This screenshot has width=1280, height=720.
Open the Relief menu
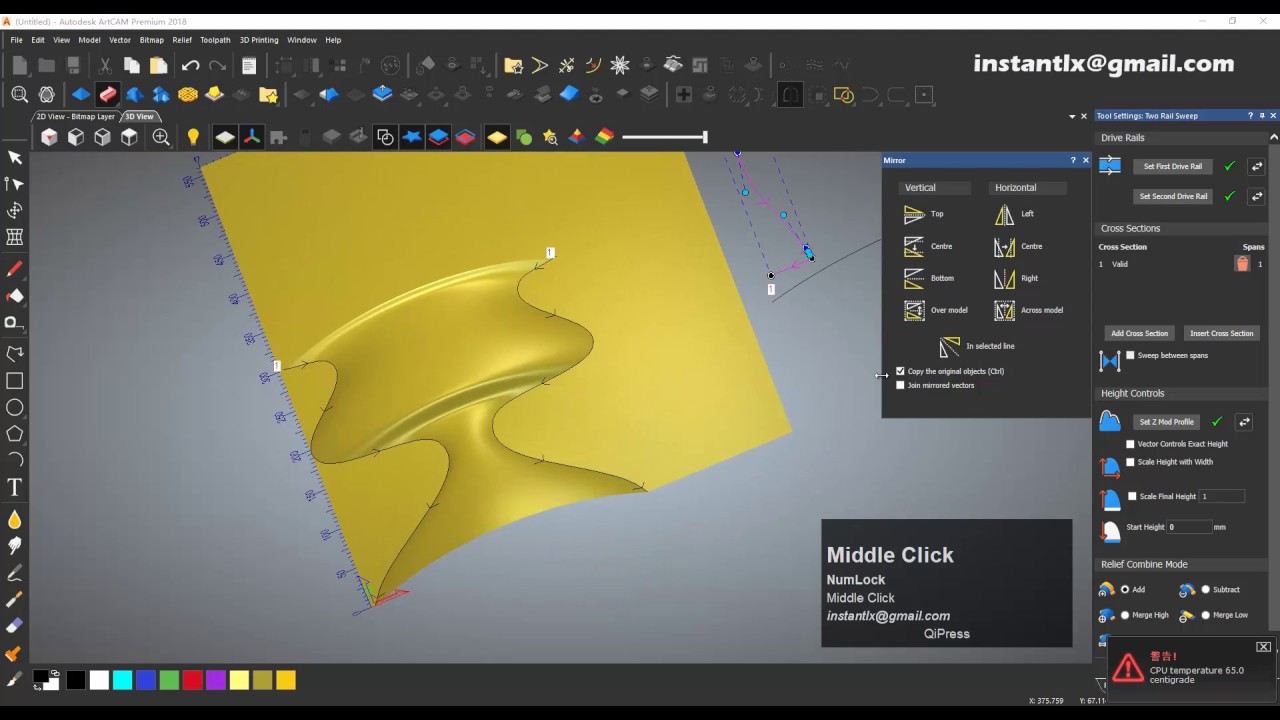(182, 40)
